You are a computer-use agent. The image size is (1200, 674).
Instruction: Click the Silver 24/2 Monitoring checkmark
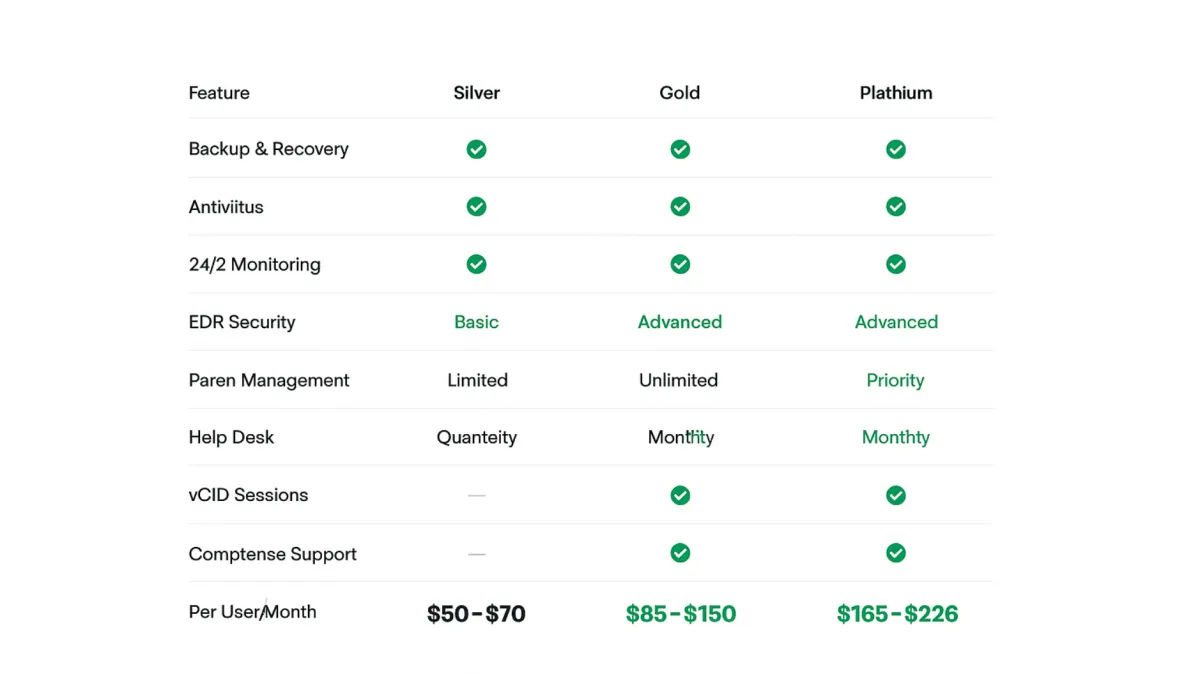coord(476,264)
